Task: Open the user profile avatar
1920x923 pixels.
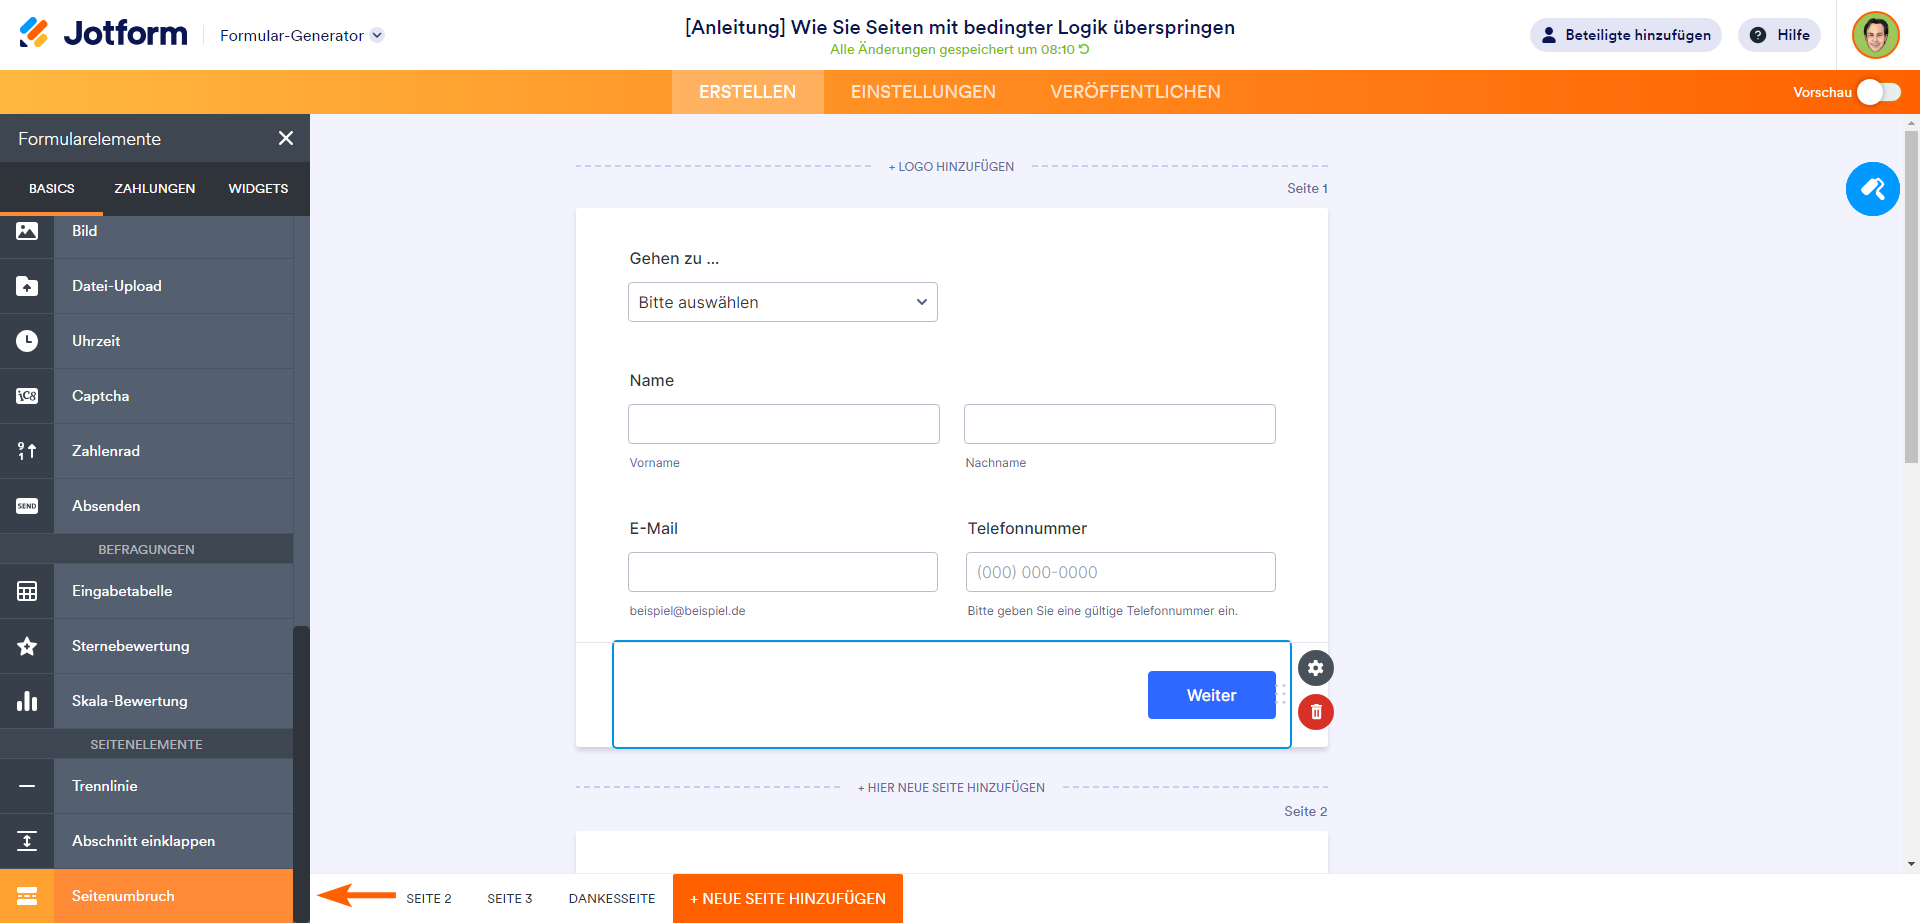Action: point(1875,35)
